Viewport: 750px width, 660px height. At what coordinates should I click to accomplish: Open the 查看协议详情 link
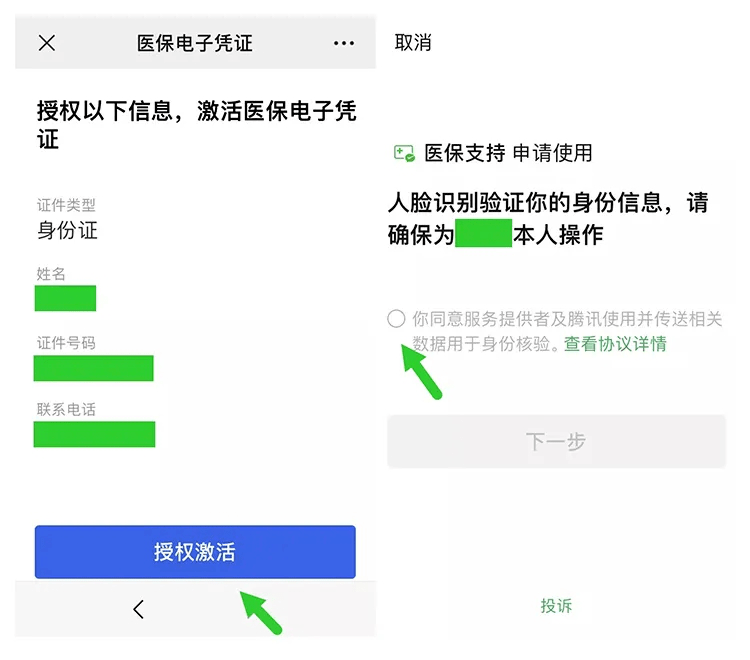(x=615, y=344)
